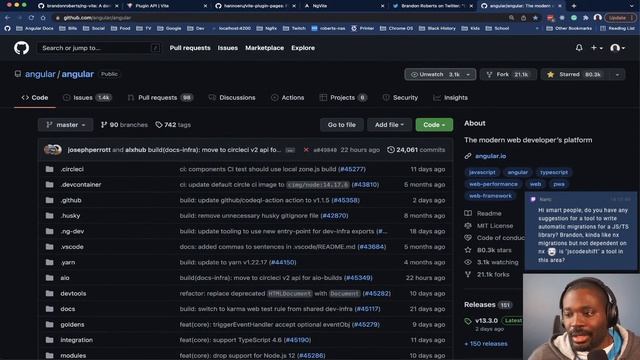
Task: Click the browser back arrow
Action: tap(7, 18)
